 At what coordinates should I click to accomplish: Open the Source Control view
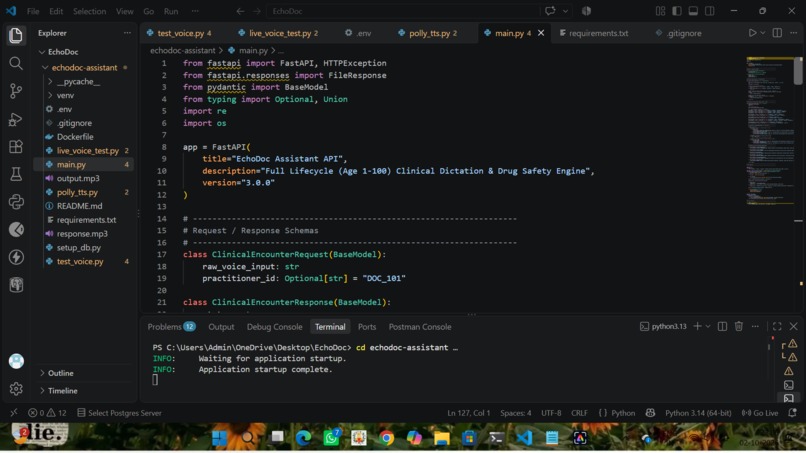pos(16,91)
